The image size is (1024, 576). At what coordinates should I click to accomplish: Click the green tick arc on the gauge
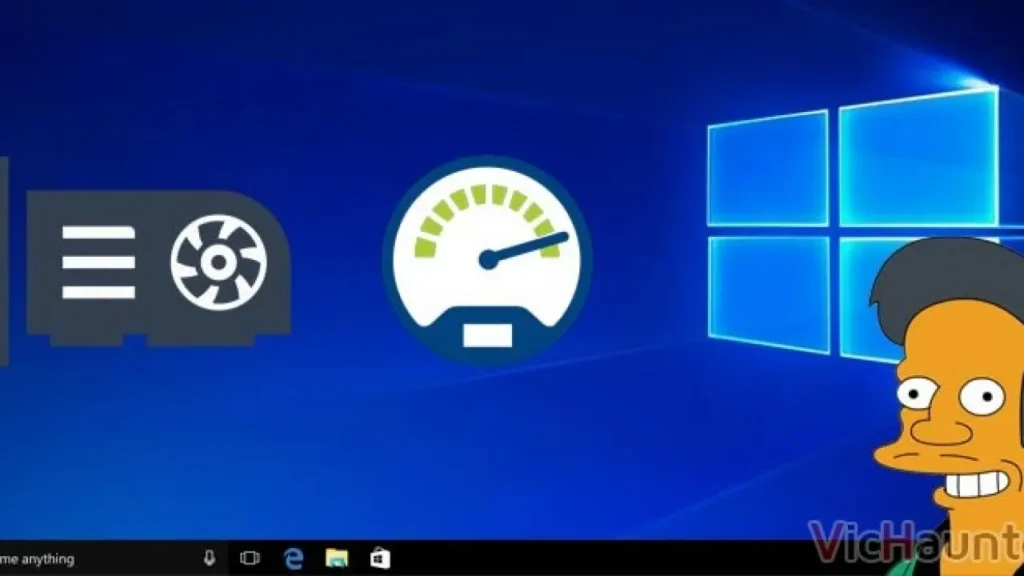[485, 200]
